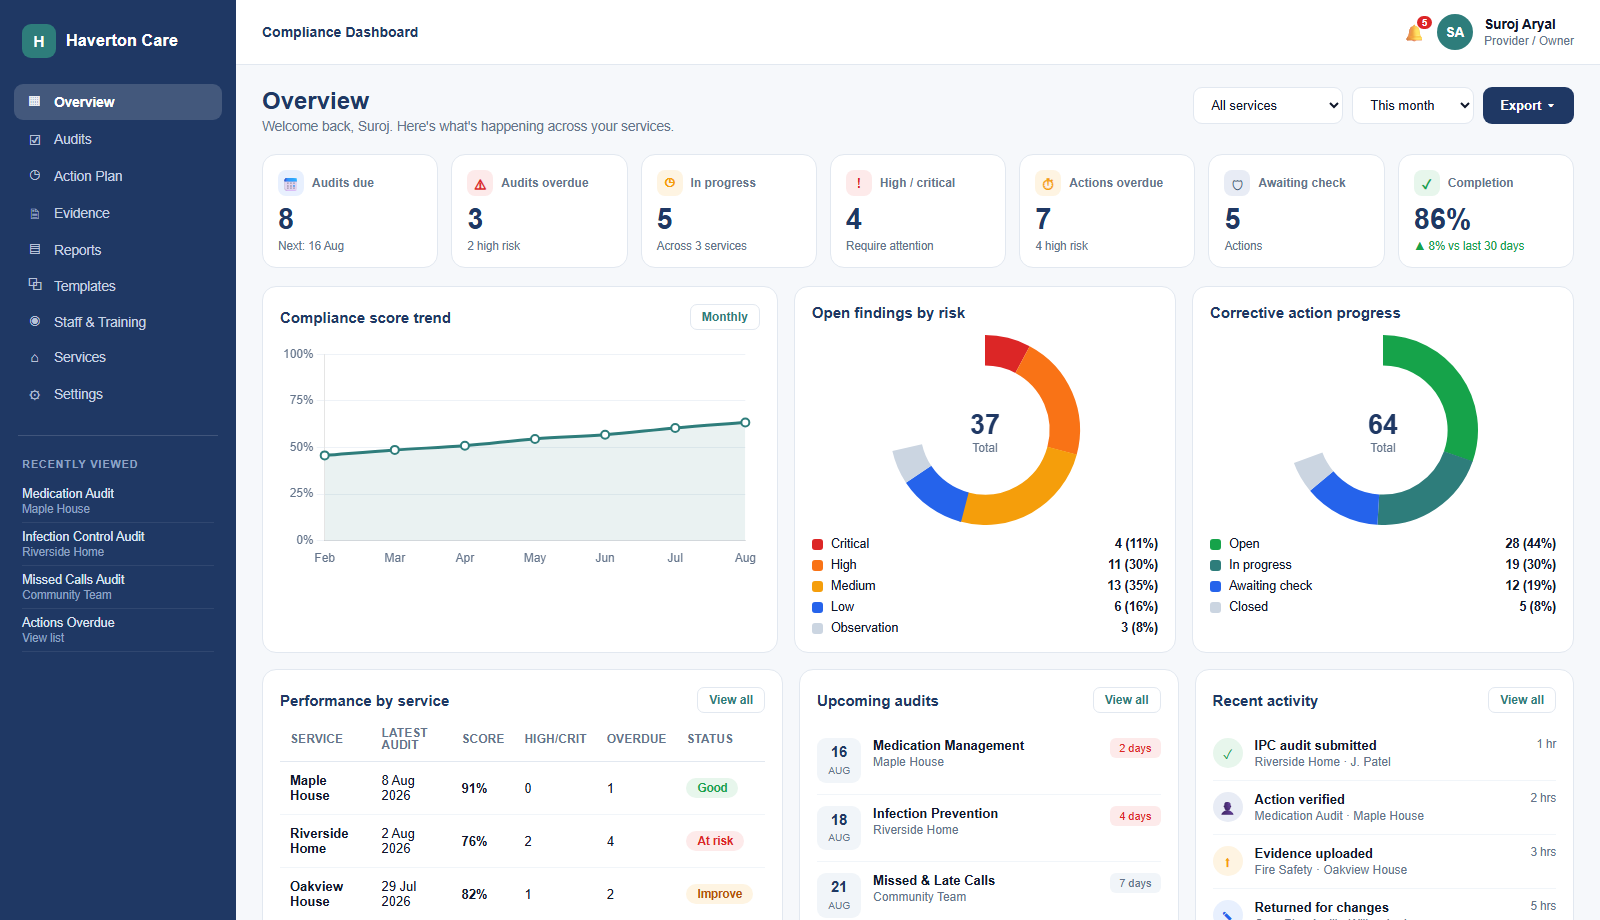
Task: Click the Observation legend row
Action: [x=985, y=628]
